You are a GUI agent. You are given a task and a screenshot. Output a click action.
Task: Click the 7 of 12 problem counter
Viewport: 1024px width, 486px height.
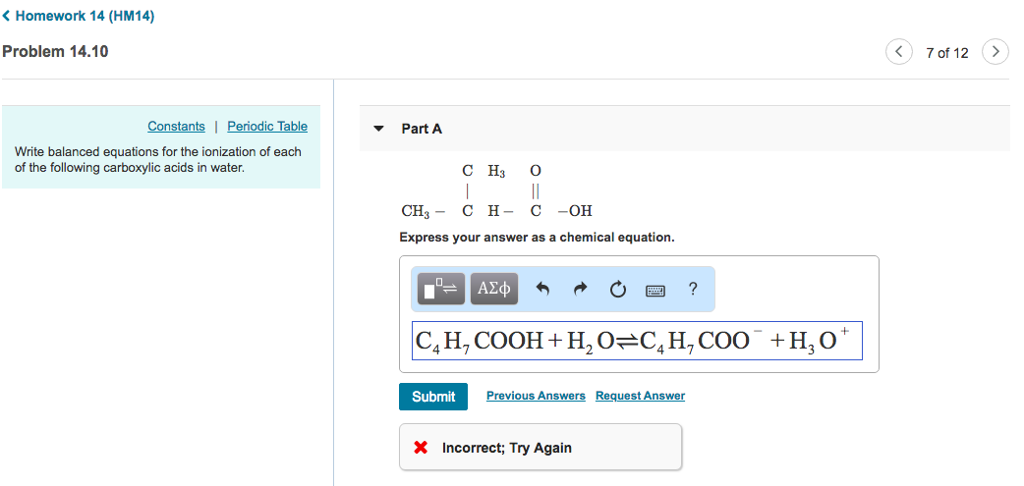click(947, 53)
